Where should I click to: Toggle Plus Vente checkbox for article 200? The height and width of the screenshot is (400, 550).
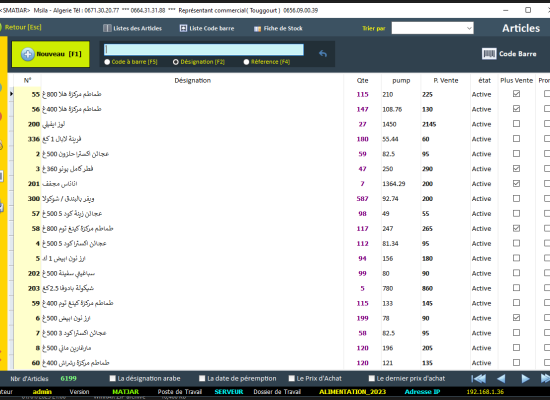[516, 124]
